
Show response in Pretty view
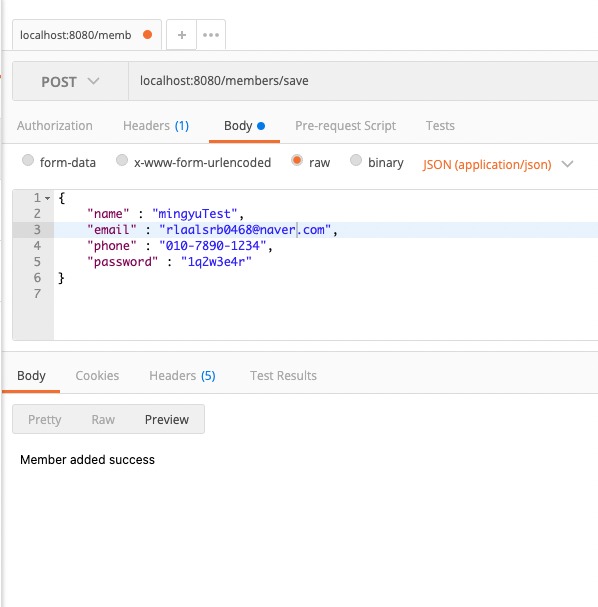tap(45, 420)
